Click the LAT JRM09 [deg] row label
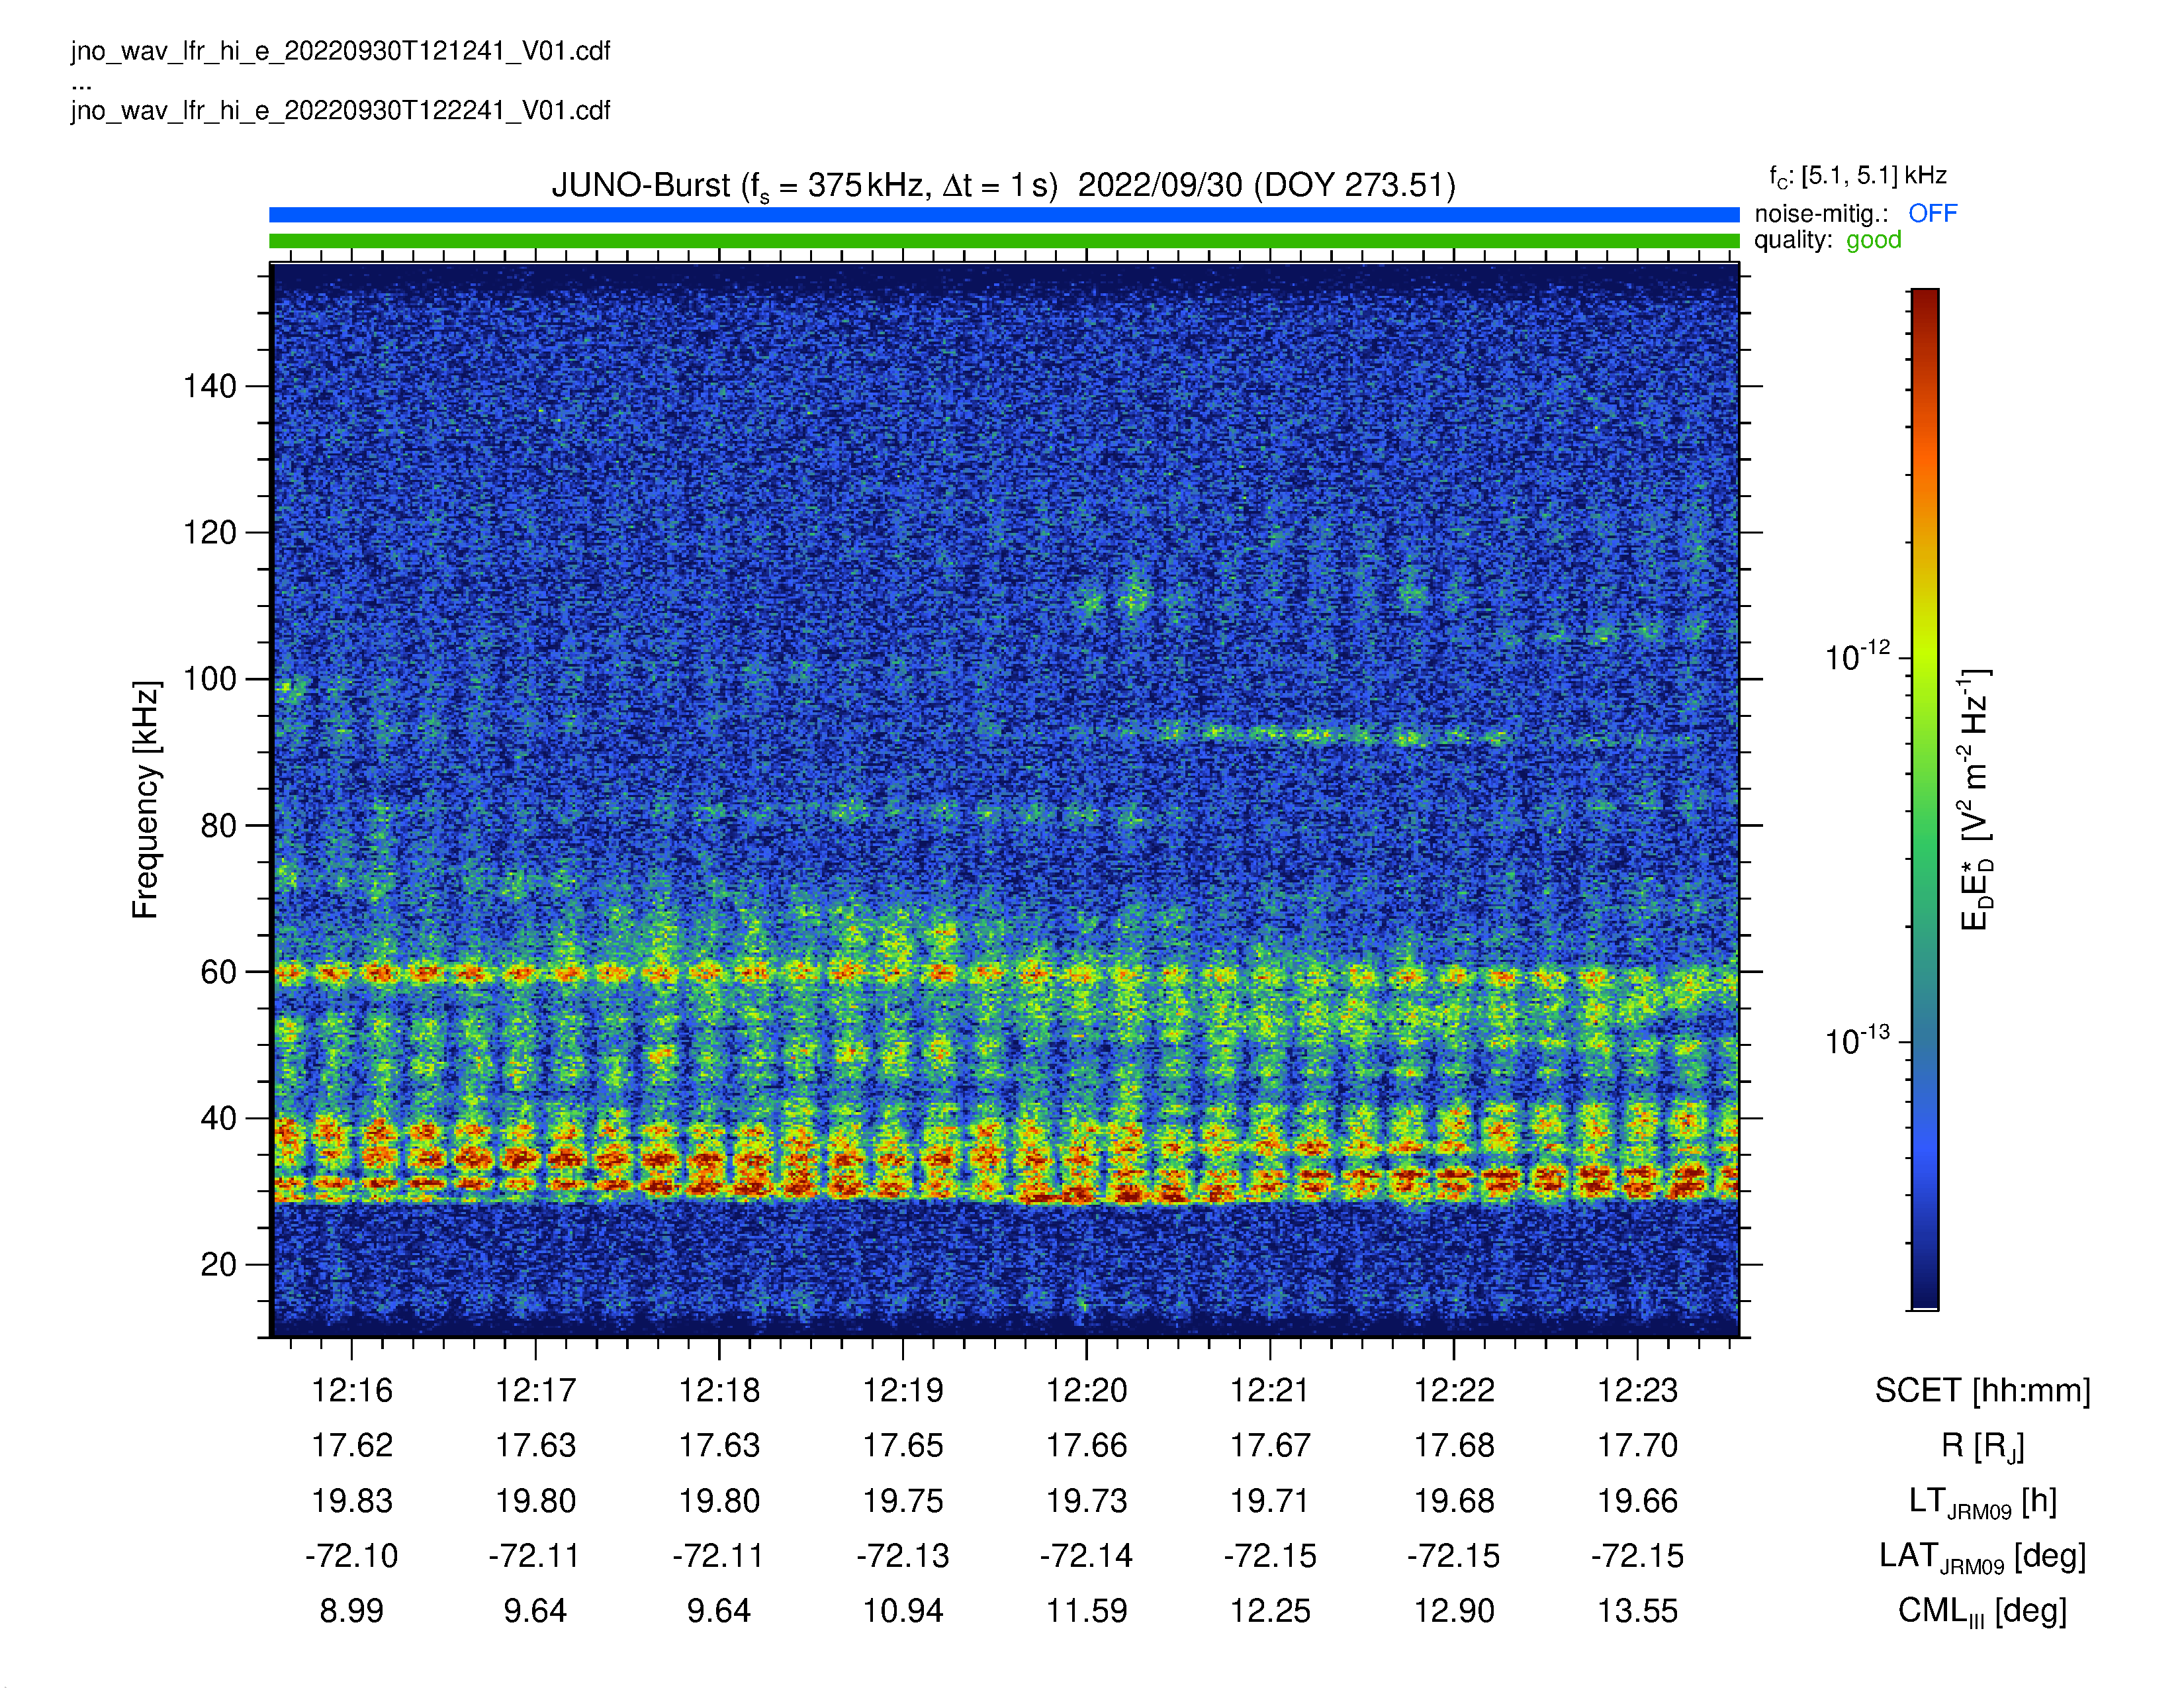Image resolution: width=2184 pixels, height=1688 pixels. (x=1982, y=1558)
